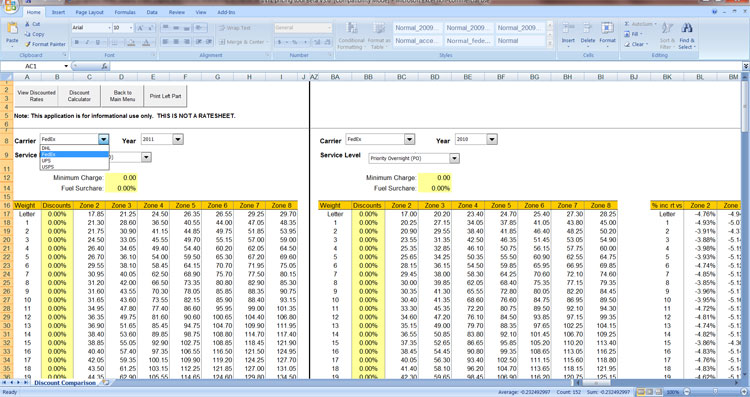Open the Discount Comparison sheet tab
Image resolution: width=750 pixels, height=397 pixels.
pos(65,383)
